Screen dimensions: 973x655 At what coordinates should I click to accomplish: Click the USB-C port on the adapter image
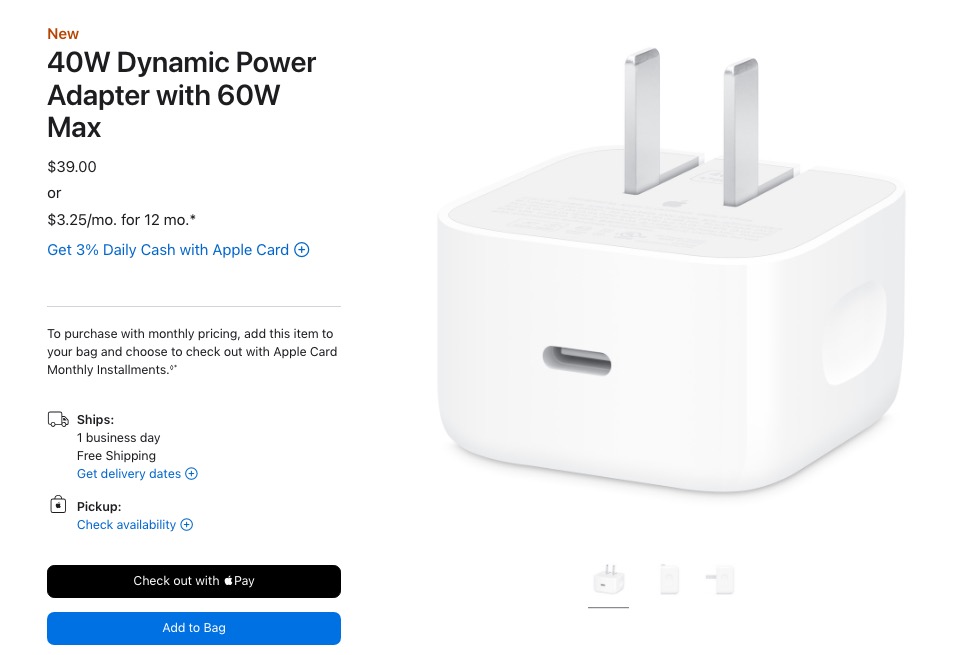[576, 360]
